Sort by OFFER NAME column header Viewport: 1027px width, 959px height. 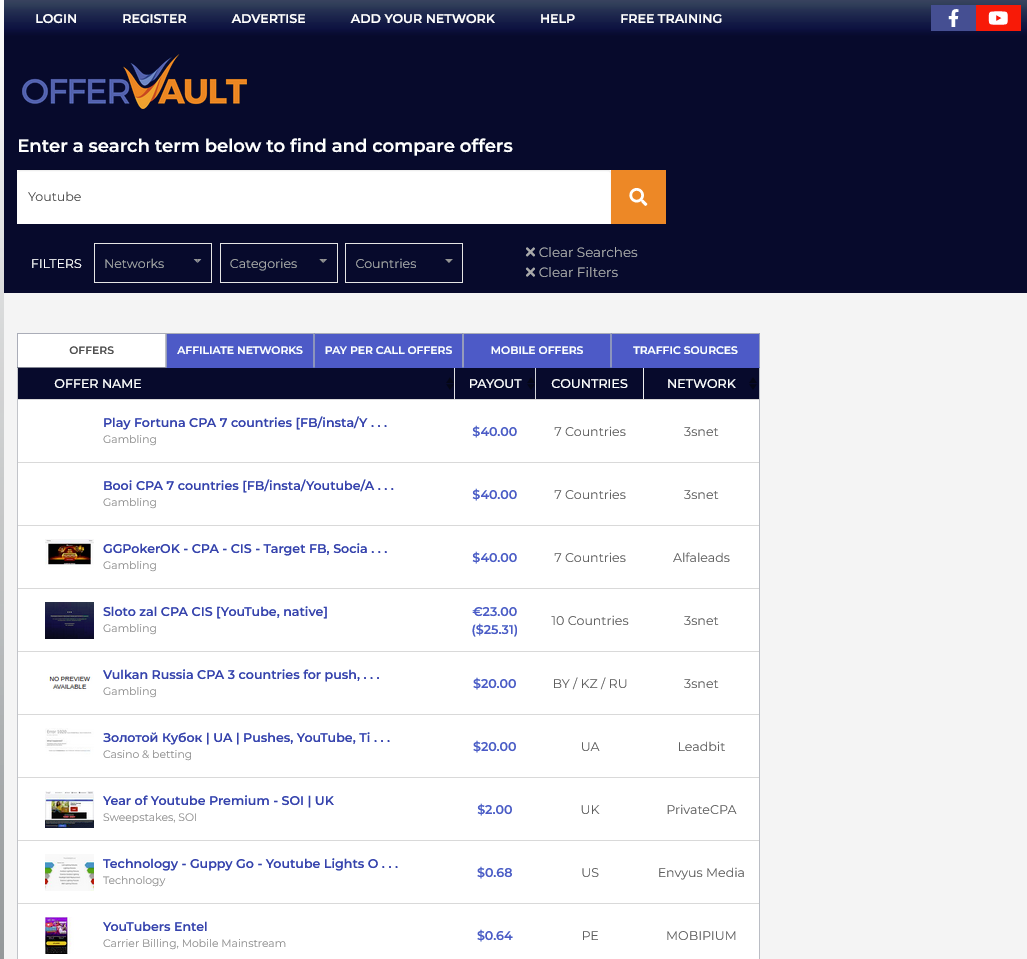[x=236, y=384]
